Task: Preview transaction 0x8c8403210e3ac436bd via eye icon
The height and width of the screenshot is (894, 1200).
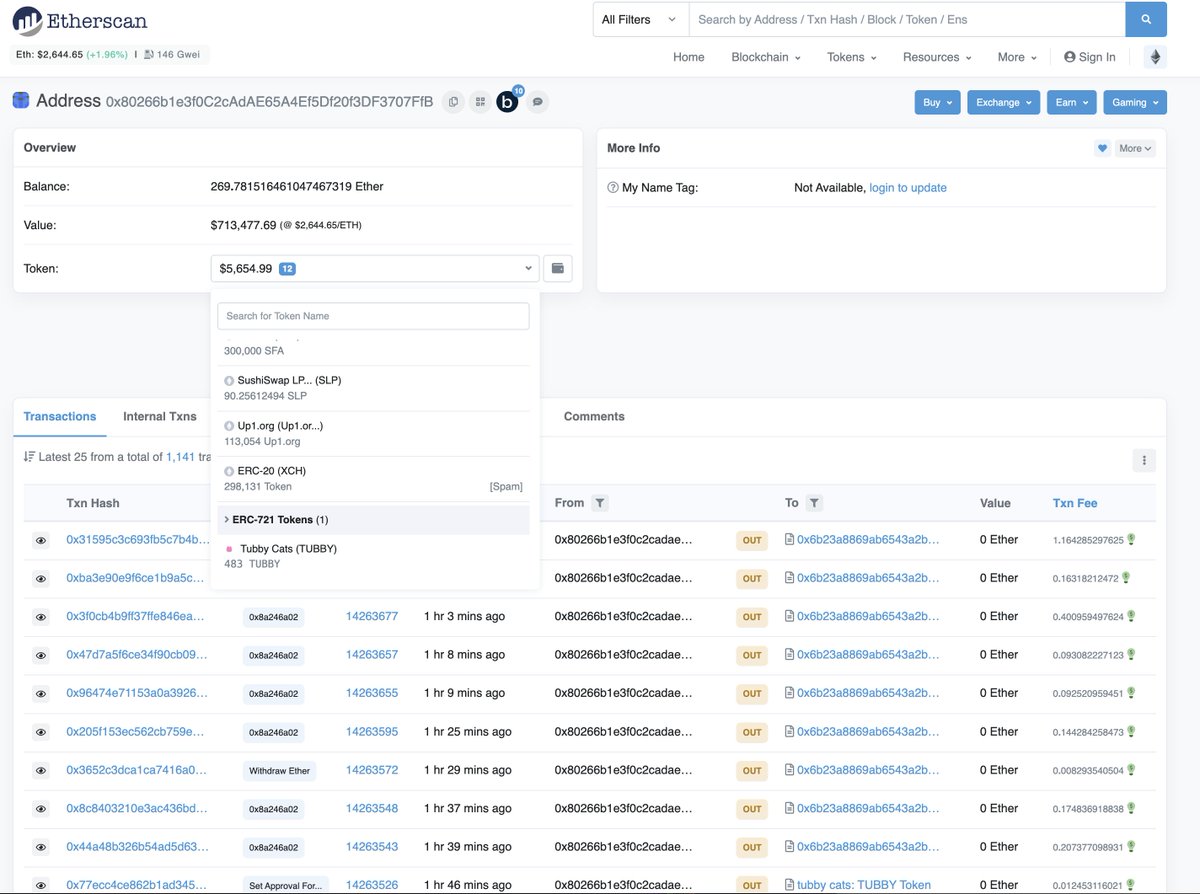Action: [x=41, y=809]
